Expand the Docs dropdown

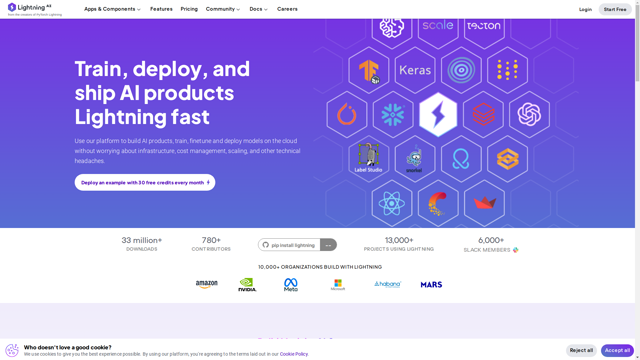[258, 9]
